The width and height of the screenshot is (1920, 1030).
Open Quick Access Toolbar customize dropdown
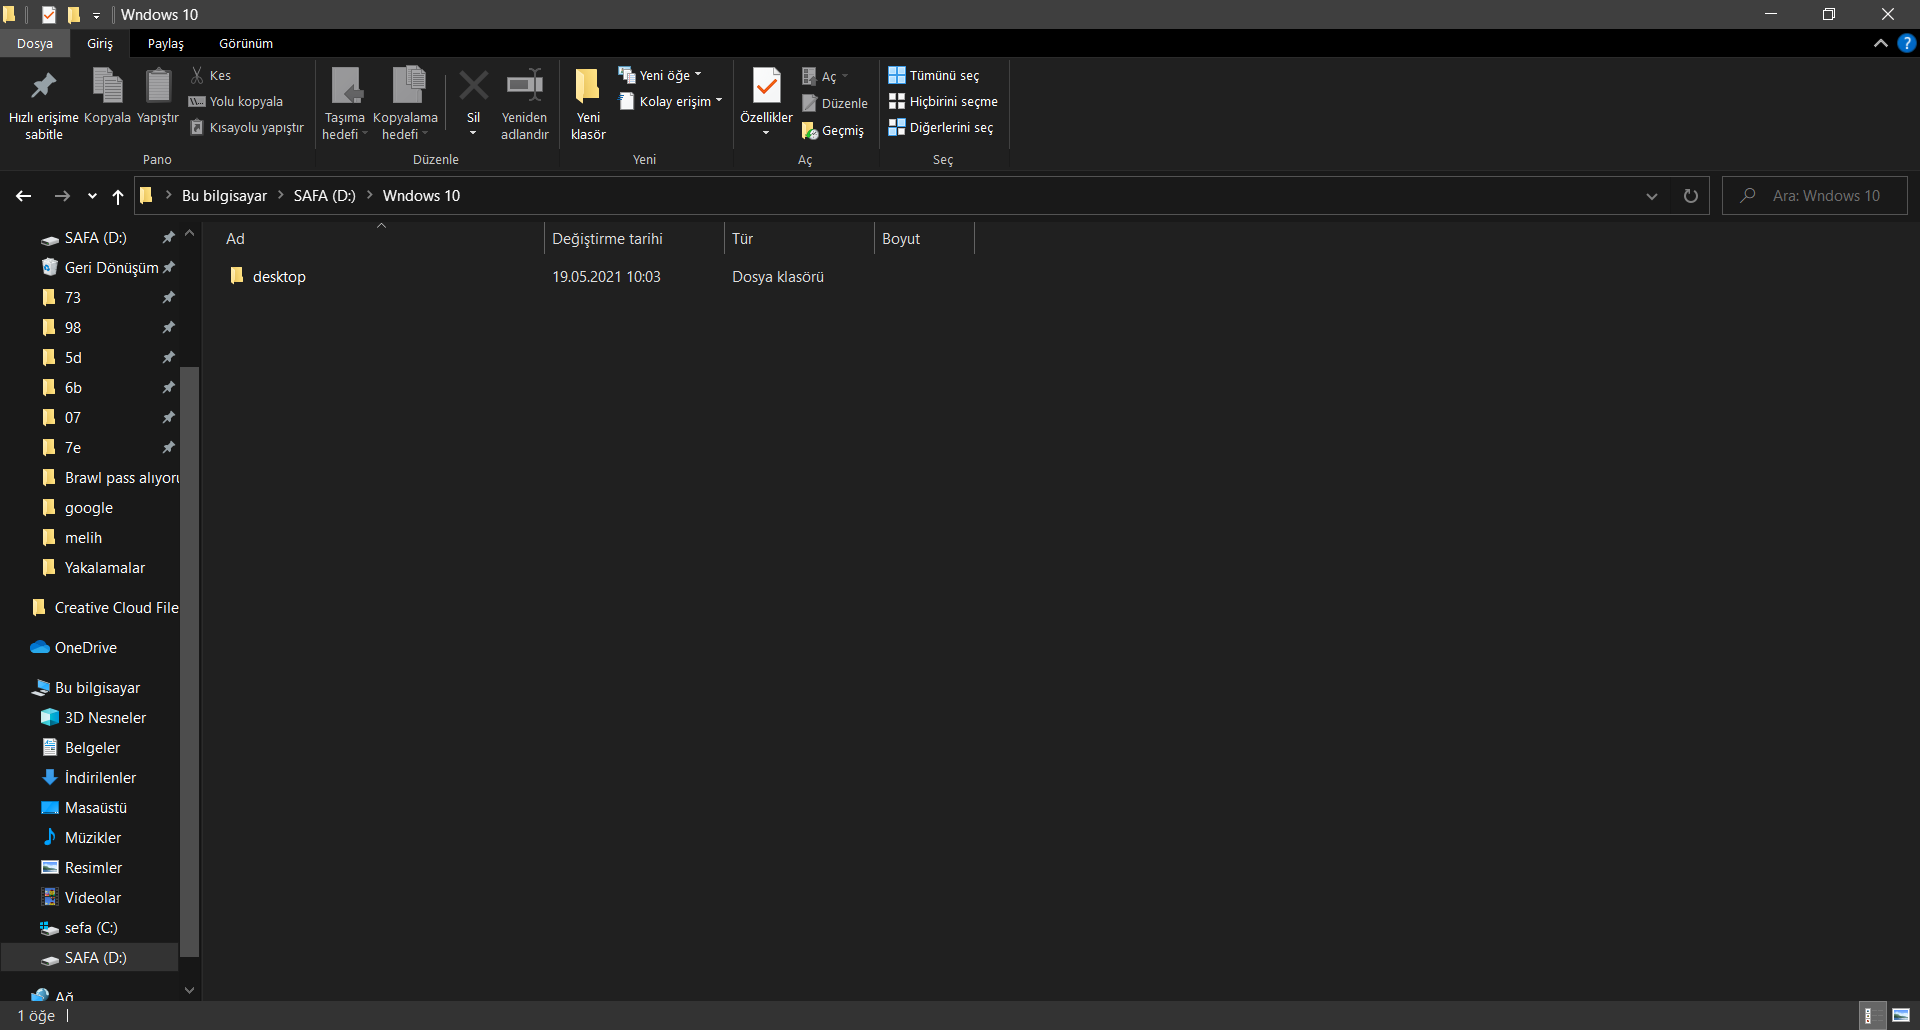click(96, 15)
